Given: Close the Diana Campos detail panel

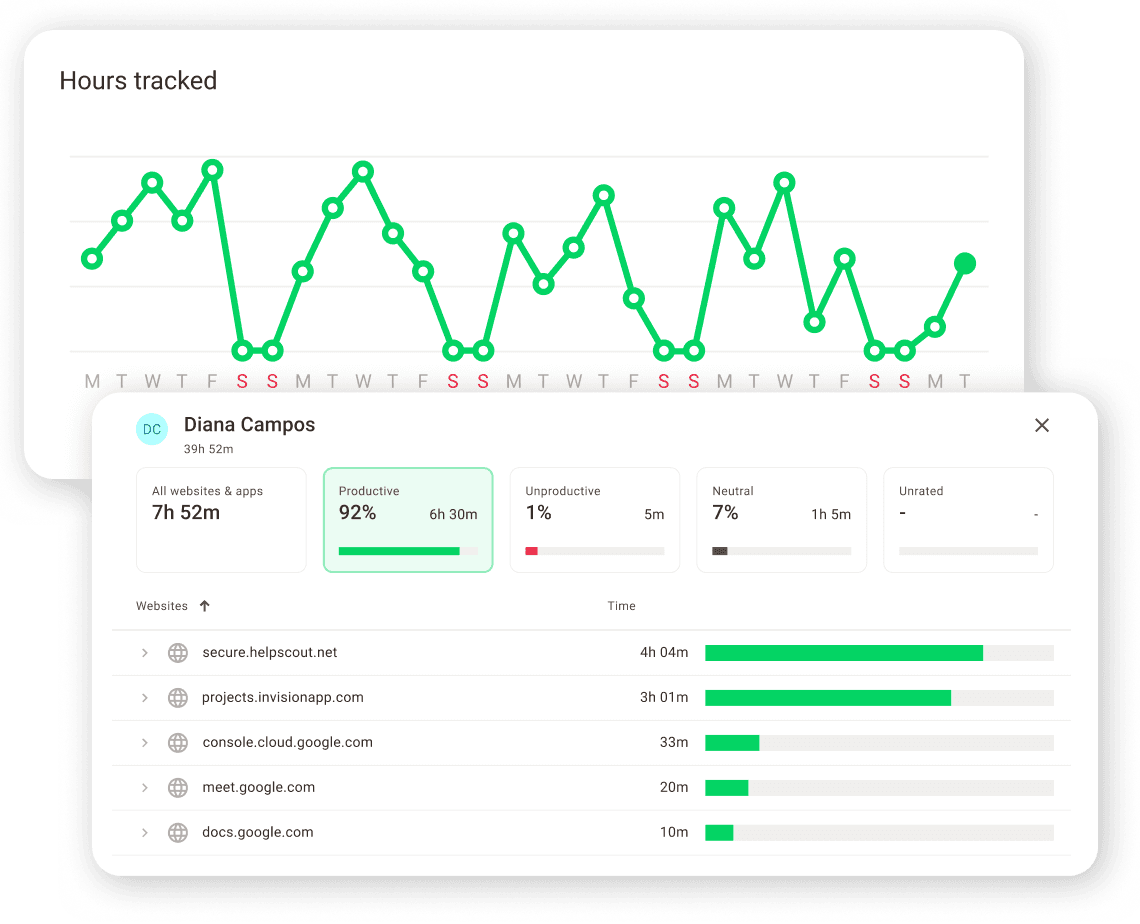Looking at the screenshot, I should coord(1041,425).
